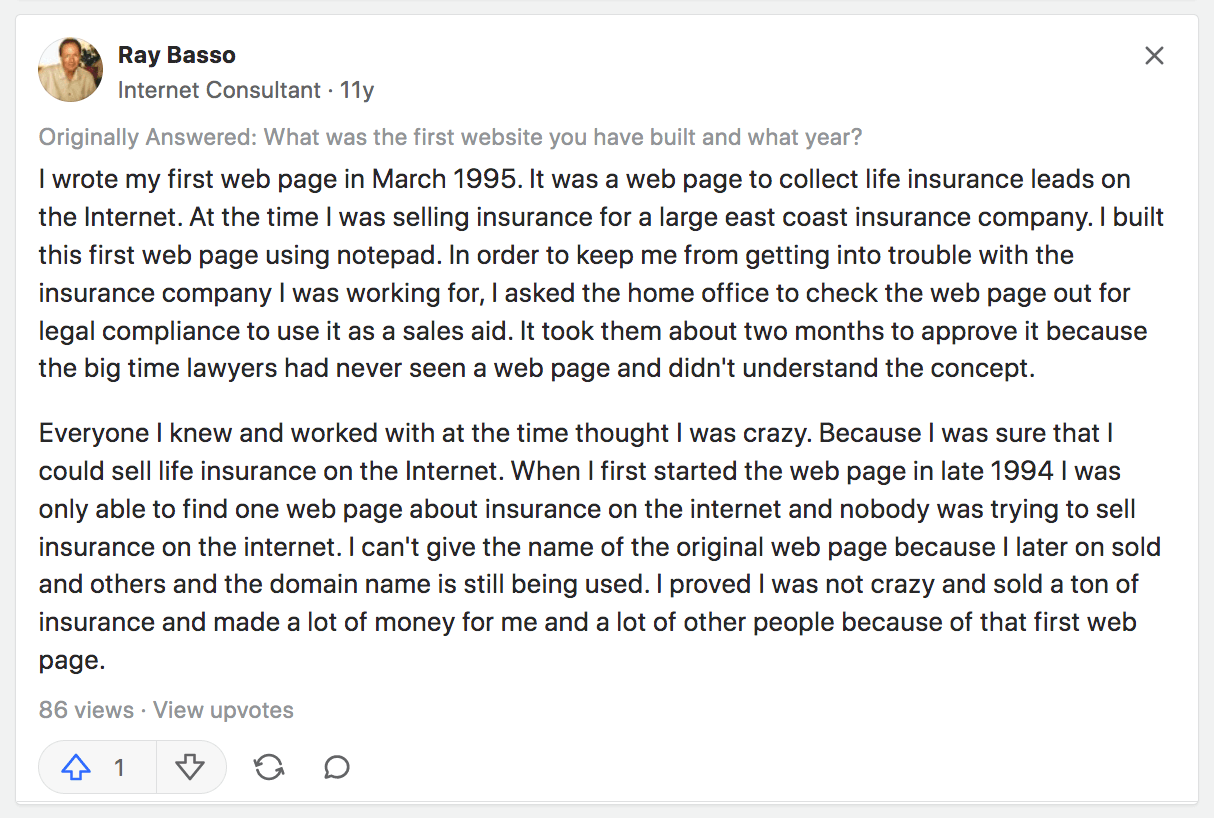The width and height of the screenshot is (1214, 818).
Task: Click the "11y" answer timestamp
Action: click(357, 90)
